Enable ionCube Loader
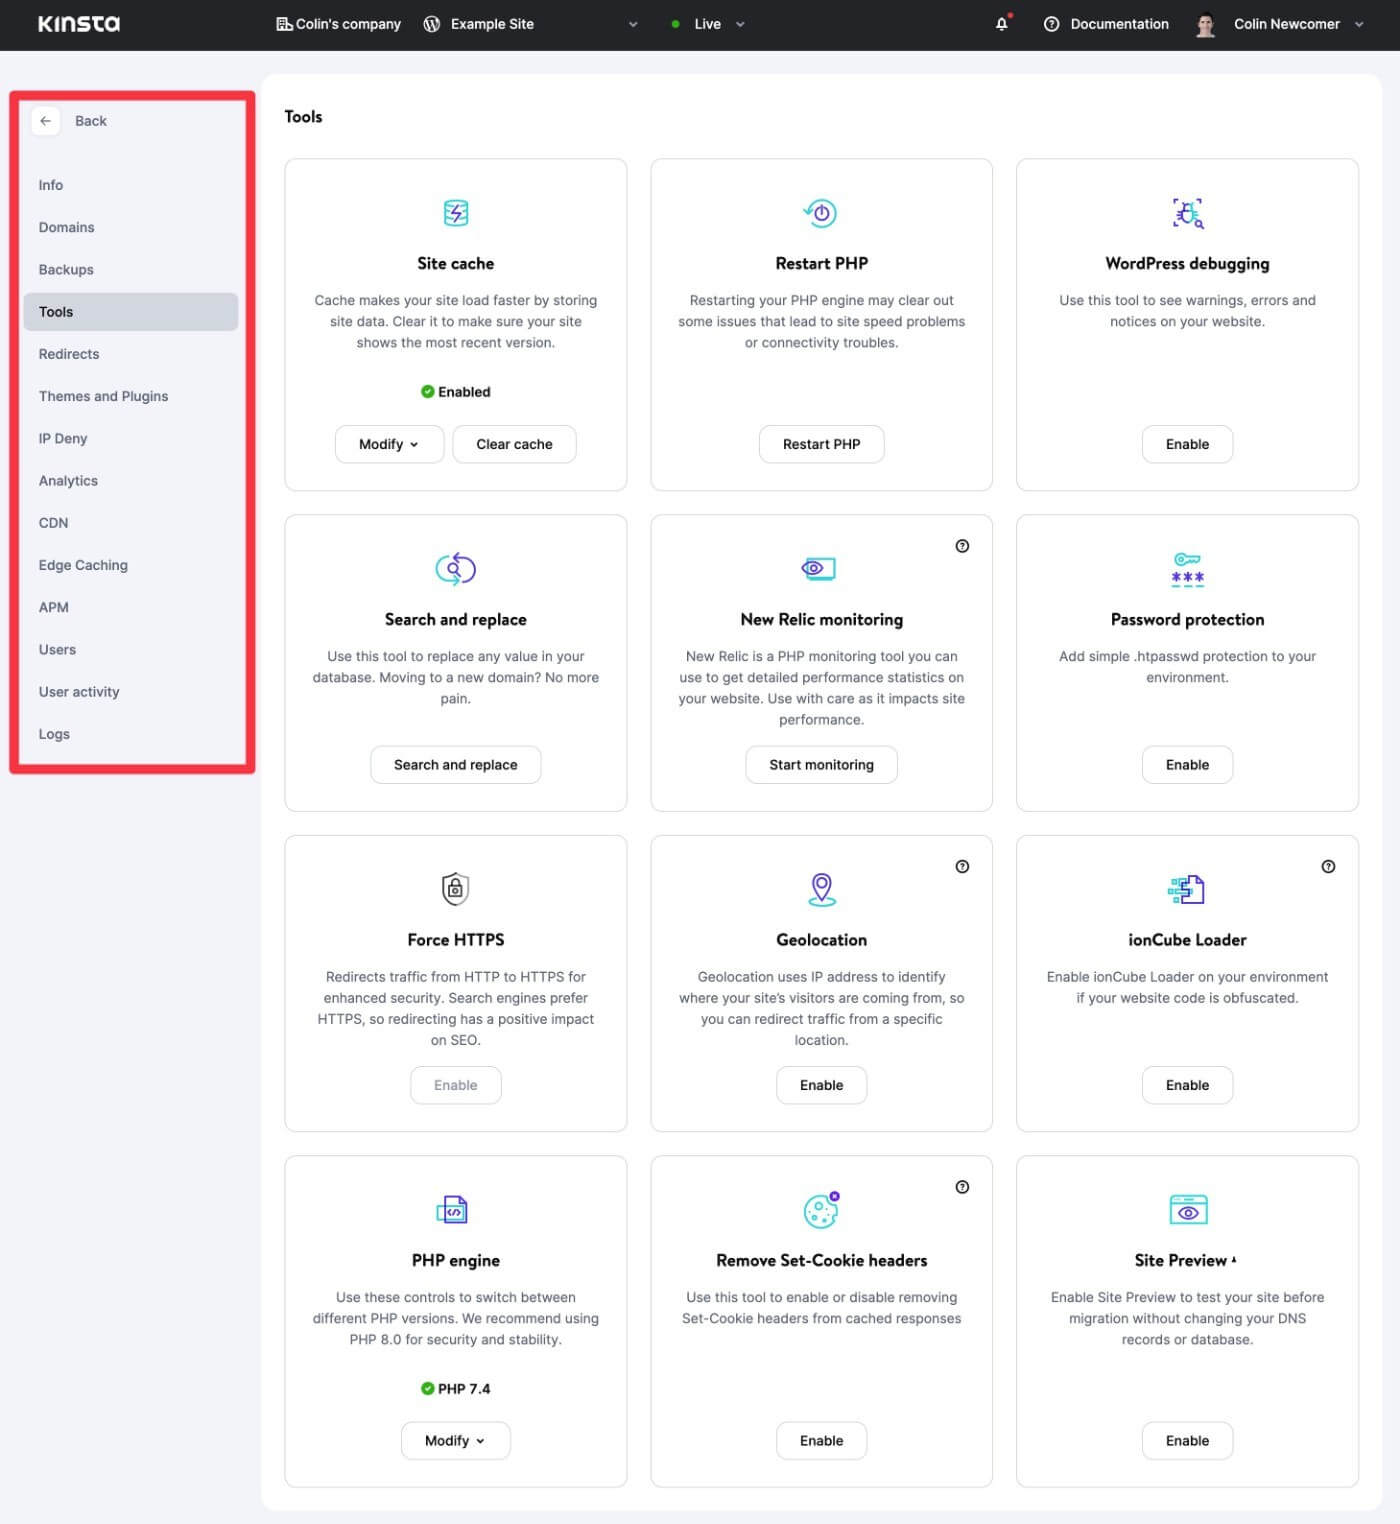 coord(1187,1085)
